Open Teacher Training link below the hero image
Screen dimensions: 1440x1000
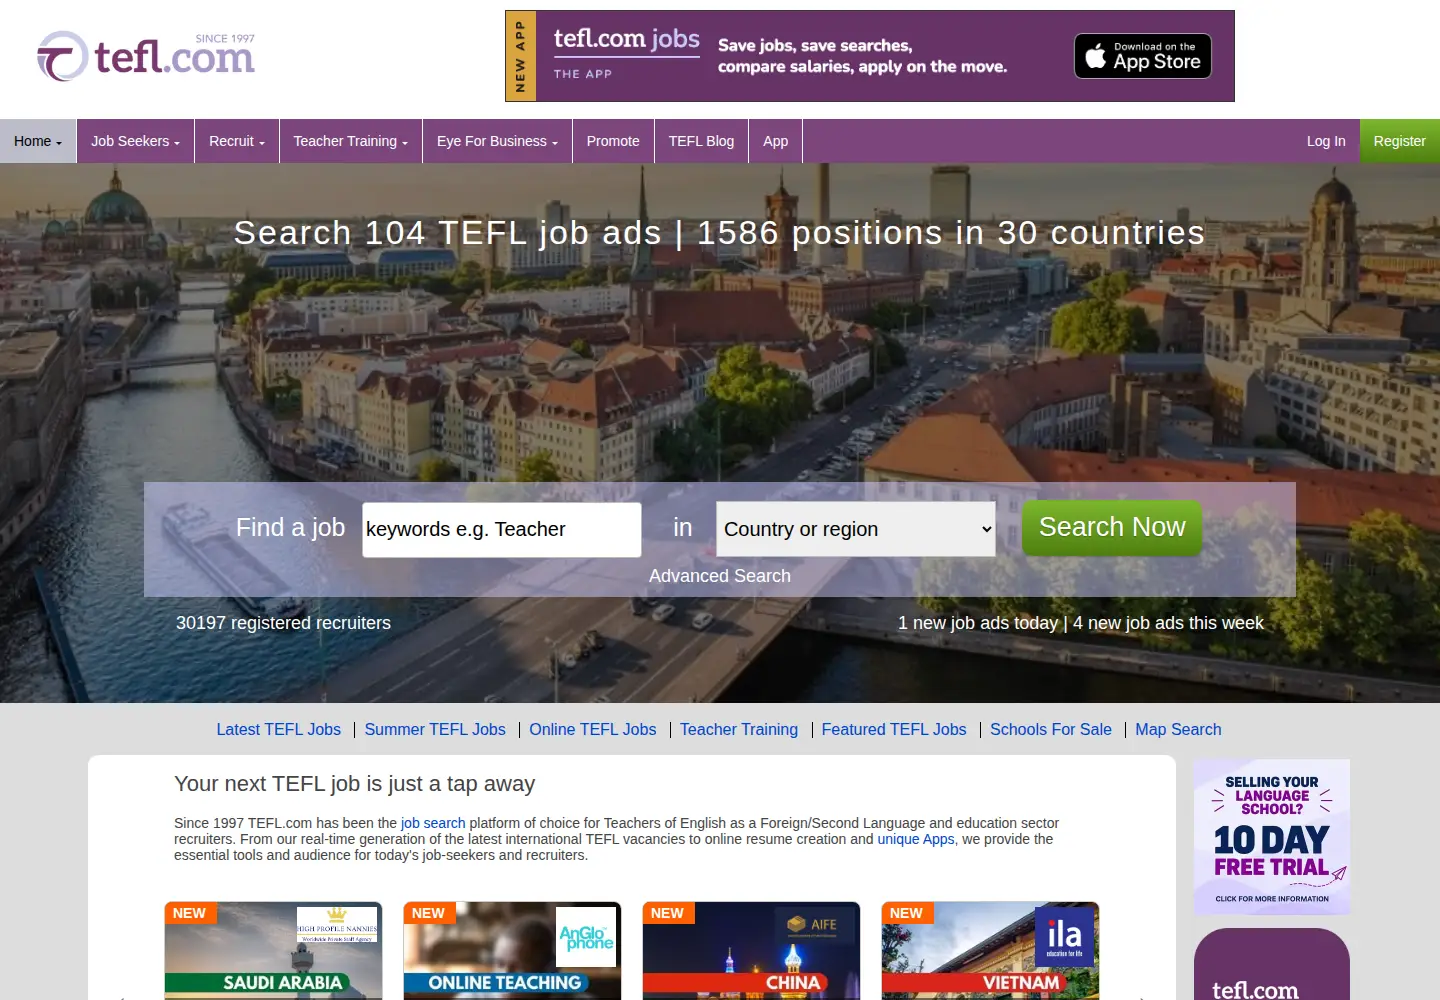(x=739, y=730)
